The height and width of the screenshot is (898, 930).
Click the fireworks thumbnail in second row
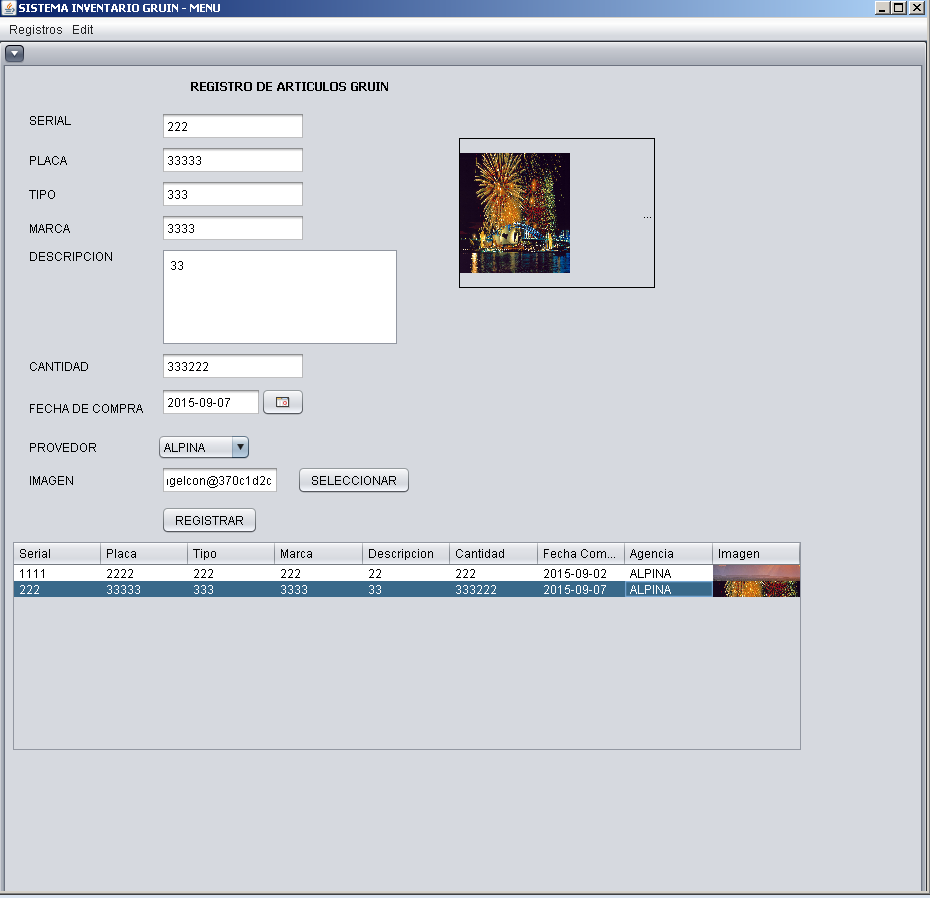coord(756,589)
